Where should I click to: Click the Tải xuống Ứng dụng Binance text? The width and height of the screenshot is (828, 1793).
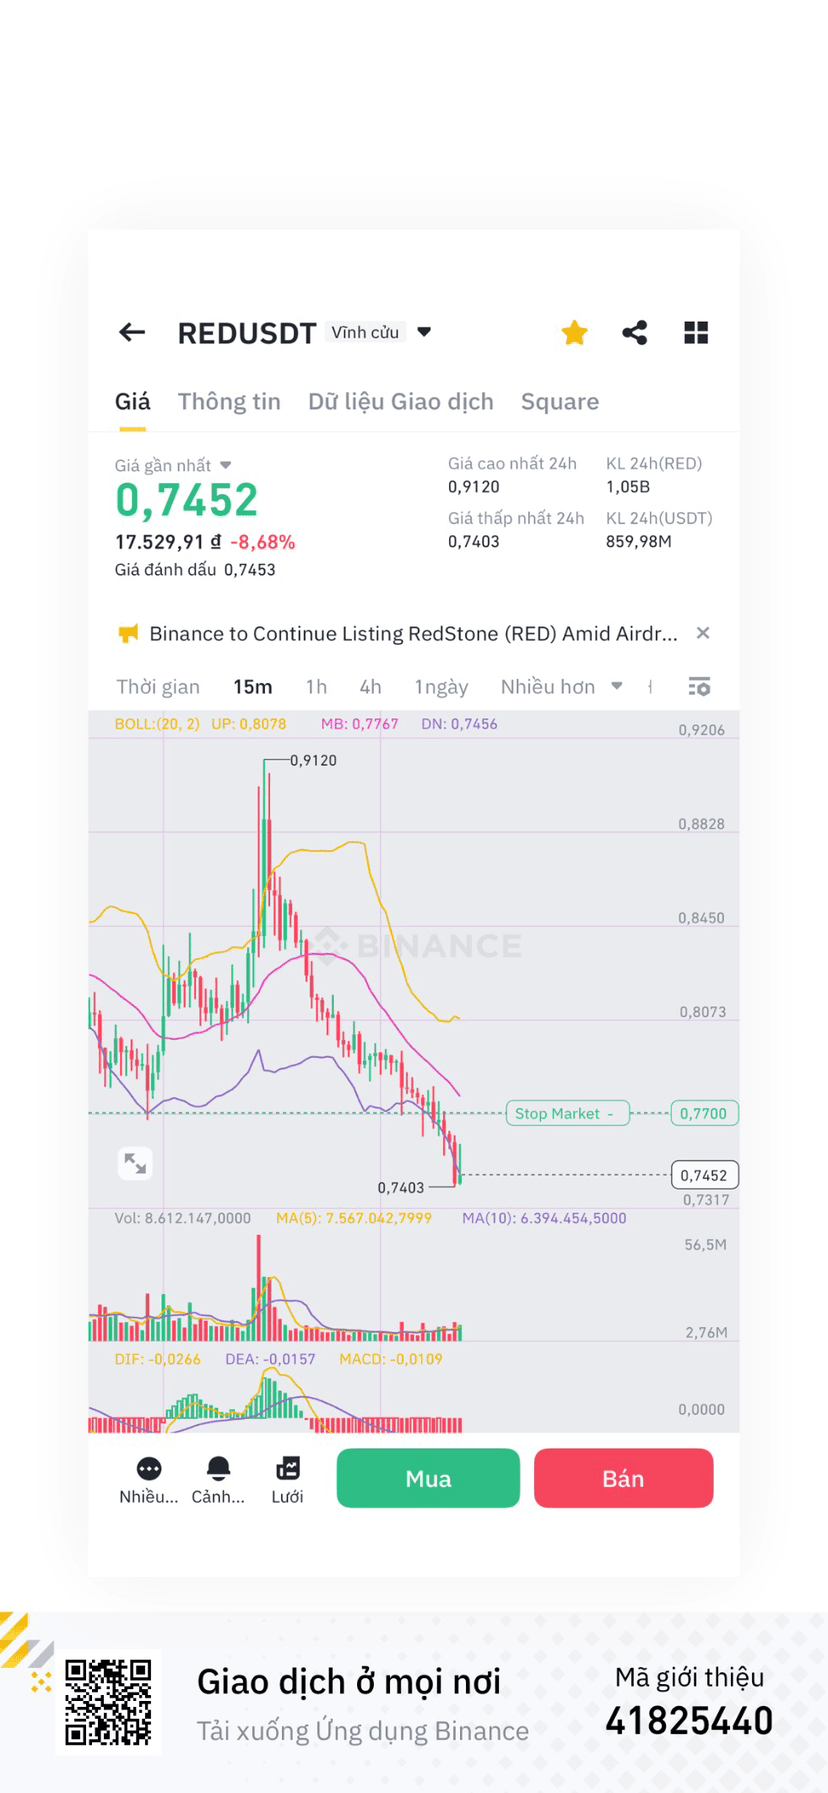363,1731
